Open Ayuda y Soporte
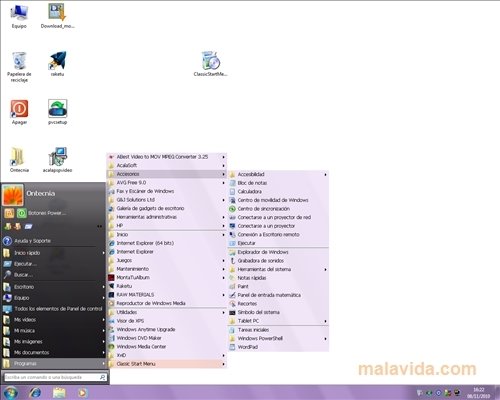This screenshot has width=500, height=400. 54,241
